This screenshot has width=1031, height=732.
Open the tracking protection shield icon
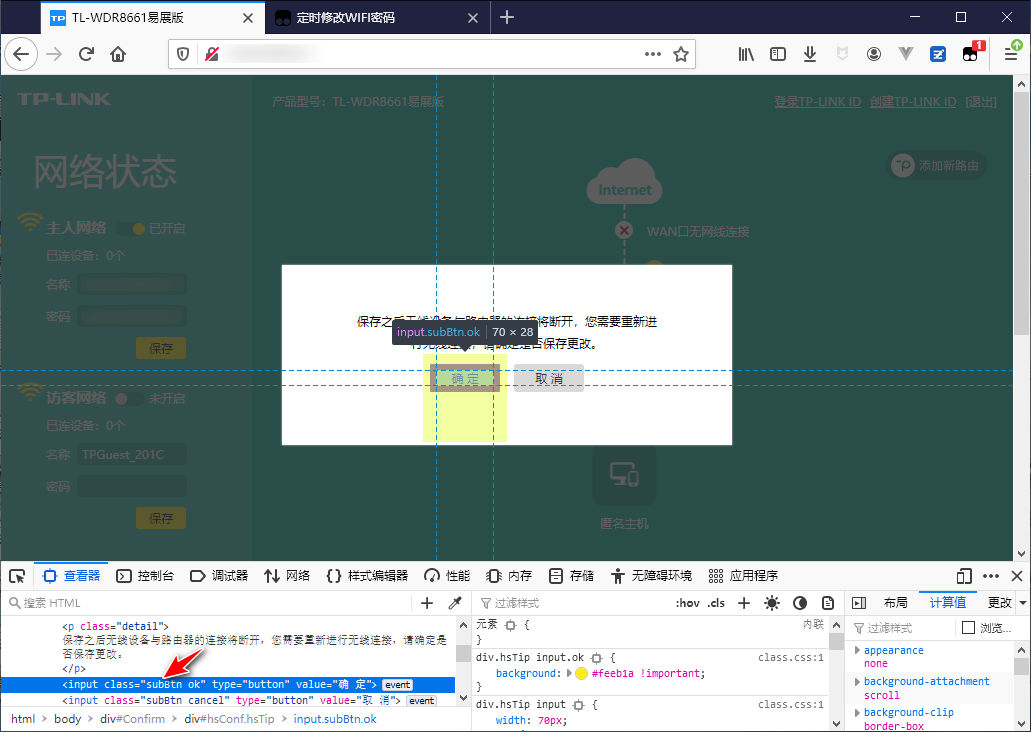click(183, 54)
